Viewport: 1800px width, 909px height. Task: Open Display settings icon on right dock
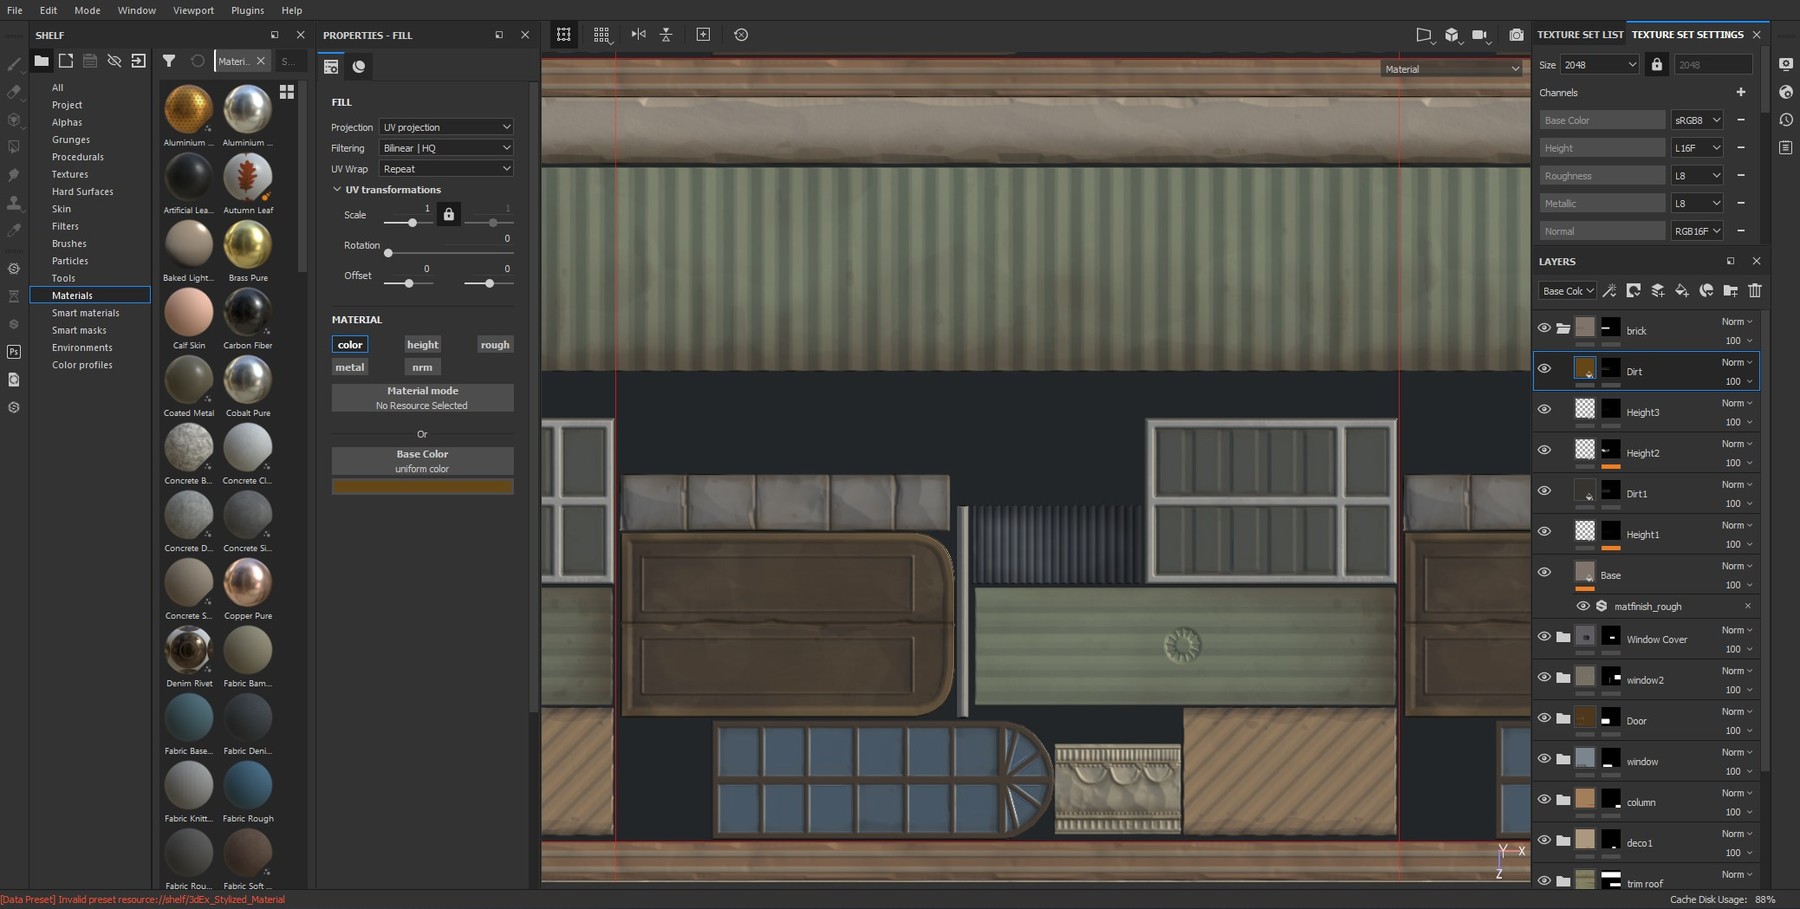pyautogui.click(x=1786, y=64)
